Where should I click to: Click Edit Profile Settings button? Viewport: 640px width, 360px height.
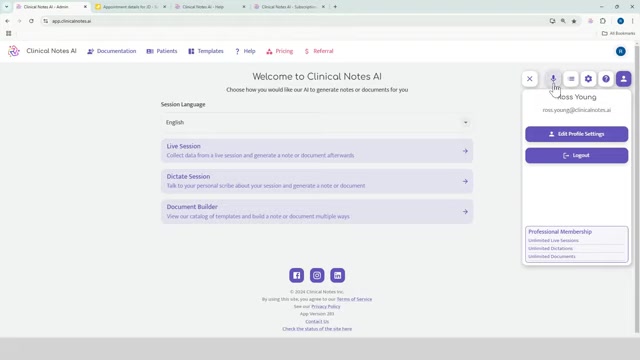[576, 134]
